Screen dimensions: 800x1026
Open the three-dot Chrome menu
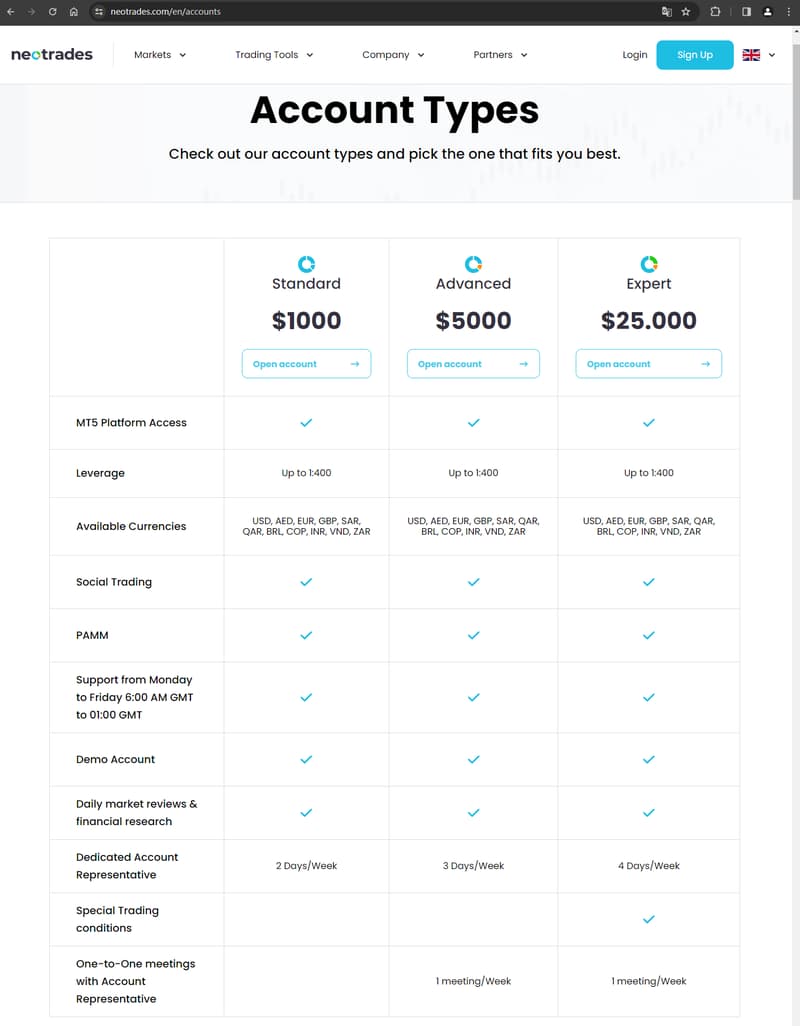click(x=788, y=11)
